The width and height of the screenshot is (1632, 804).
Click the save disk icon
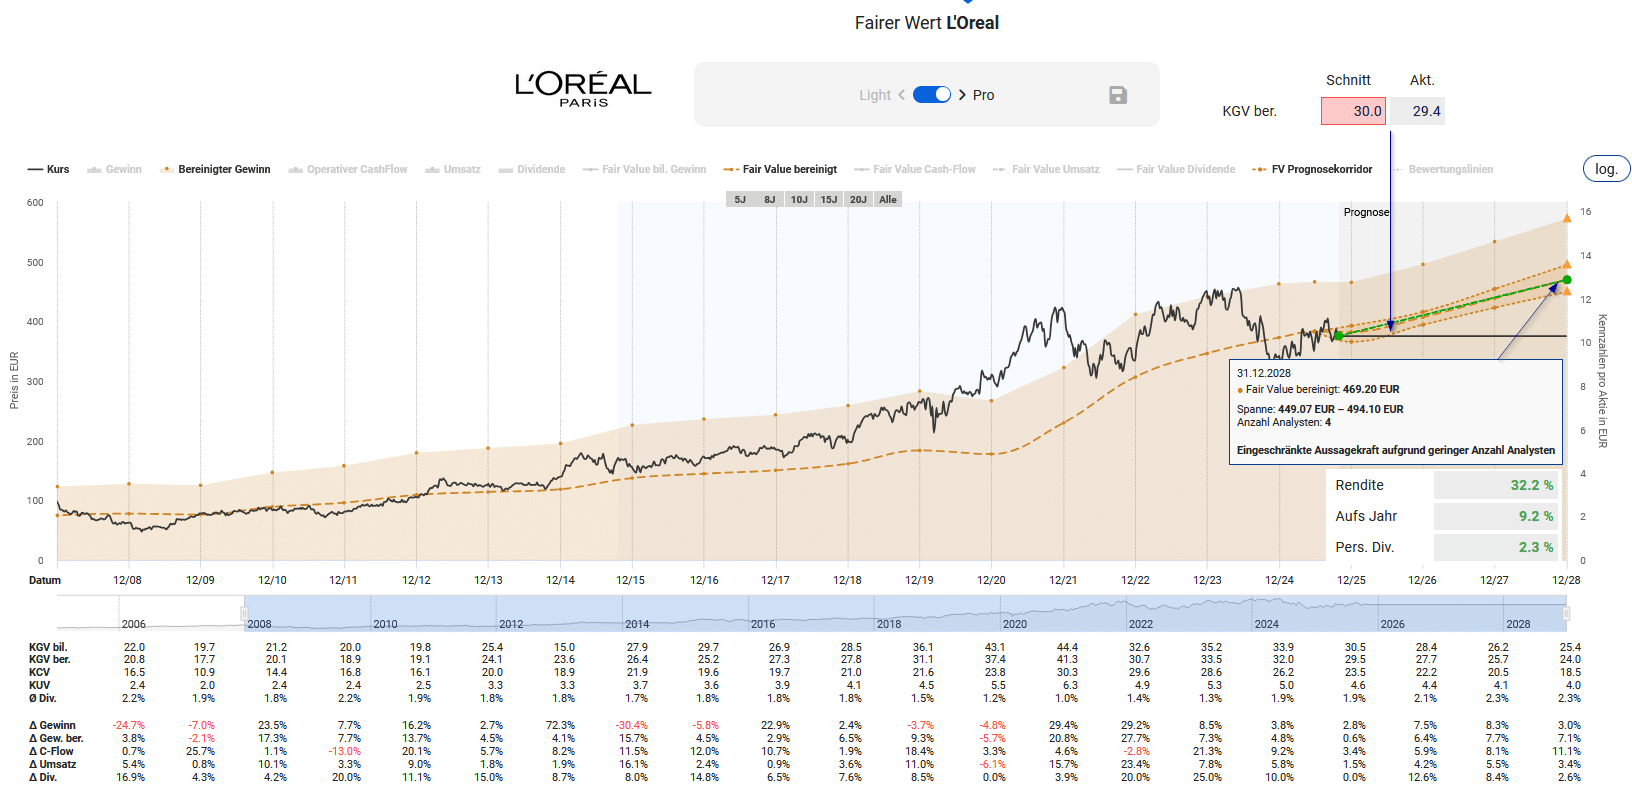(1118, 95)
